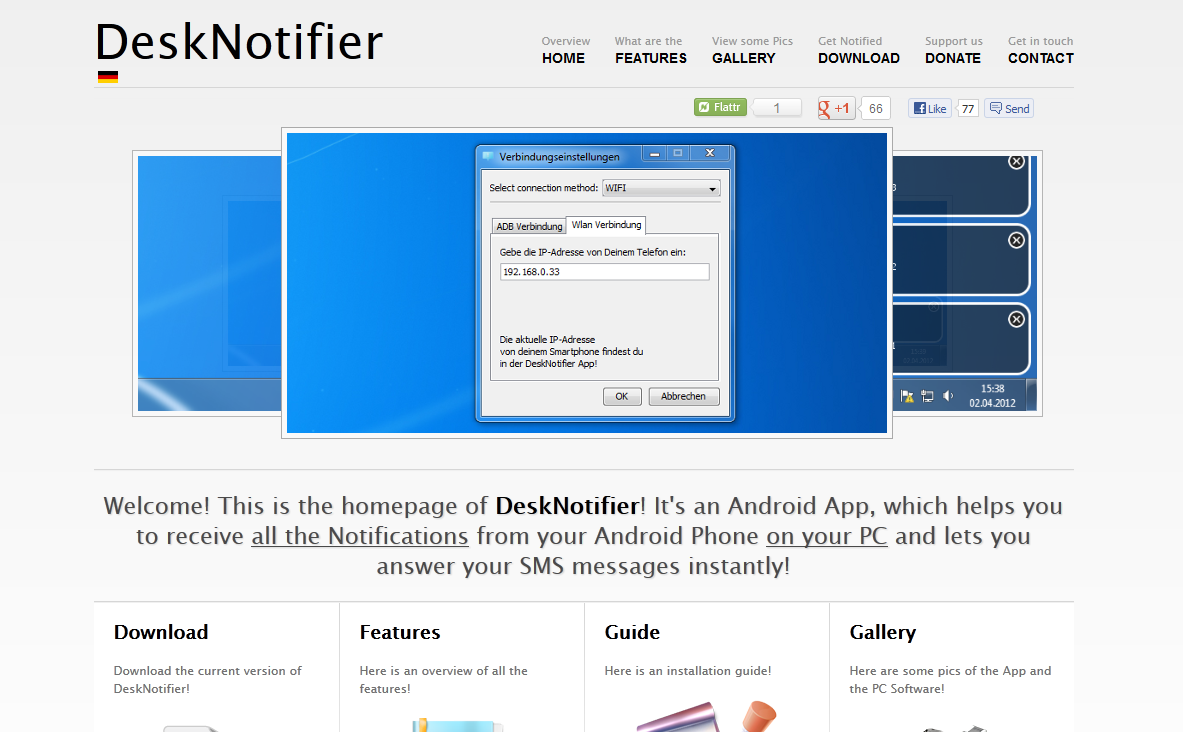The height and width of the screenshot is (732, 1183).
Task: Show the left slideshow image
Action: 209,283
